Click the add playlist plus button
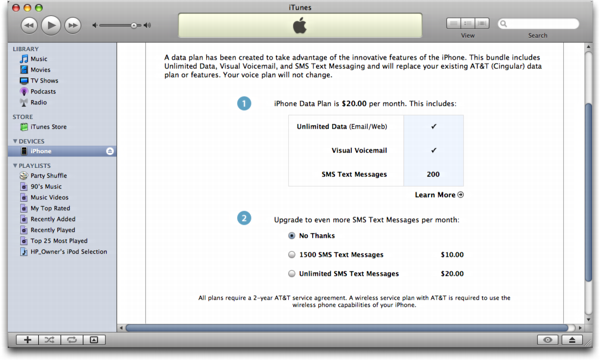Viewport: 600px width, 360px height. tap(27, 340)
